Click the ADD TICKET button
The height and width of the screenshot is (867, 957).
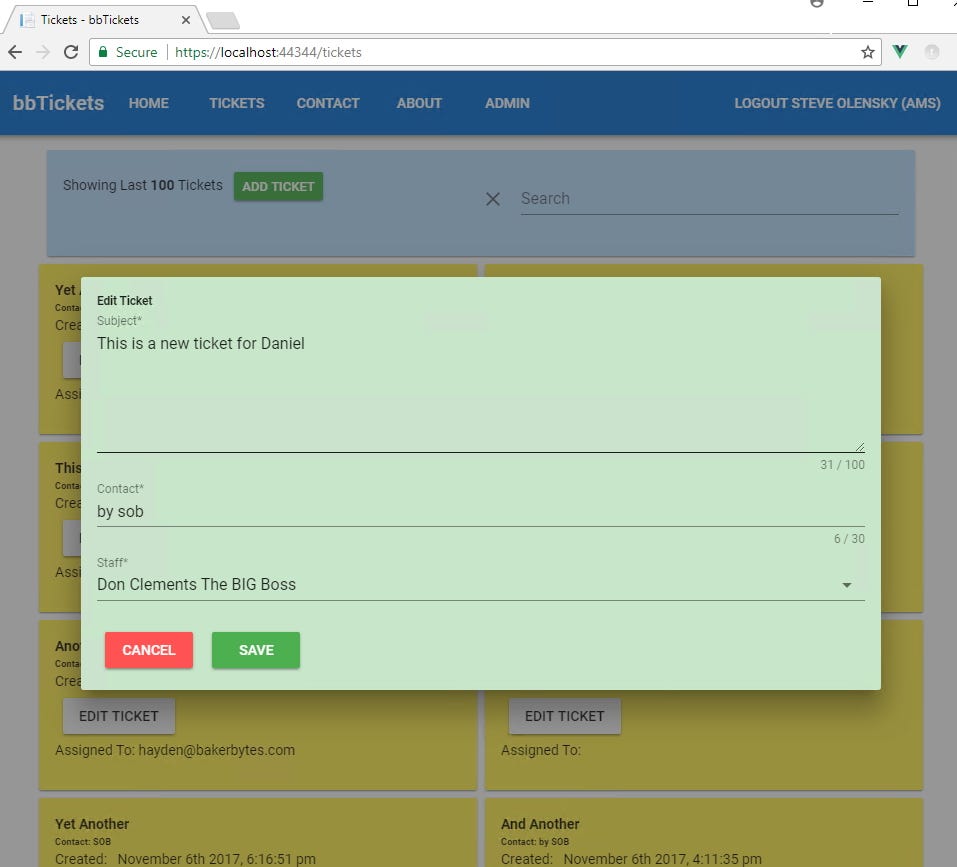coord(278,186)
